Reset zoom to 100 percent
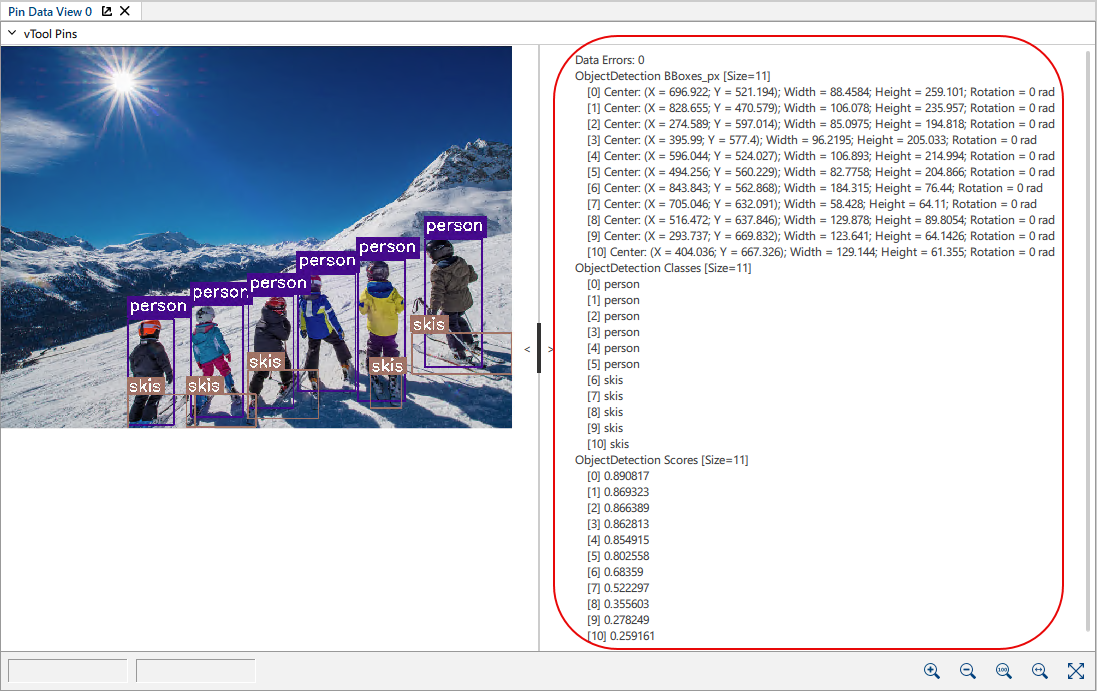The width and height of the screenshot is (1097, 691). pos(1004,671)
